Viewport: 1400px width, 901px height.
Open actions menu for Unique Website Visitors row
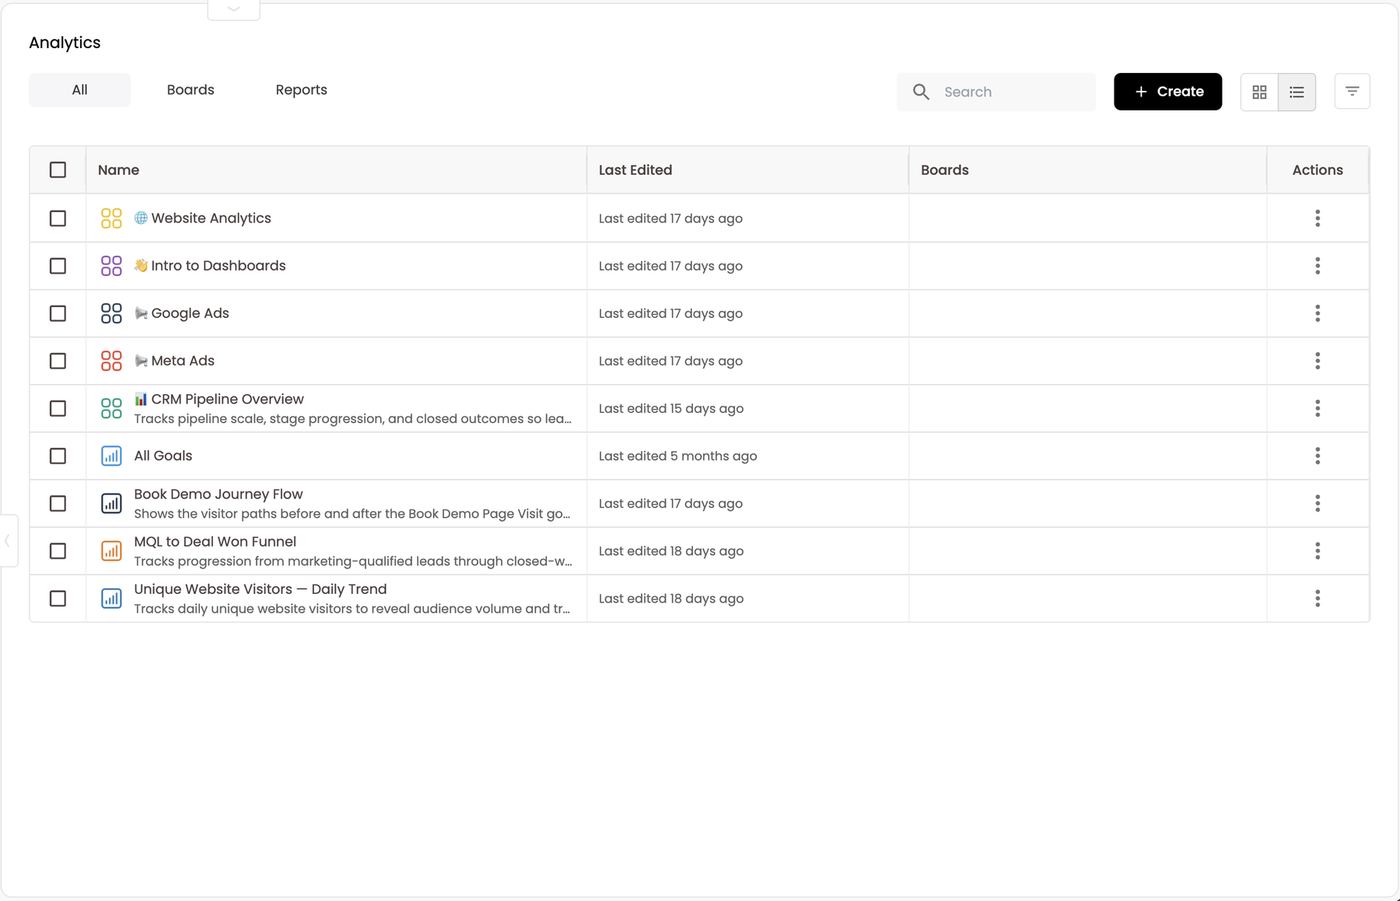[1317, 598]
